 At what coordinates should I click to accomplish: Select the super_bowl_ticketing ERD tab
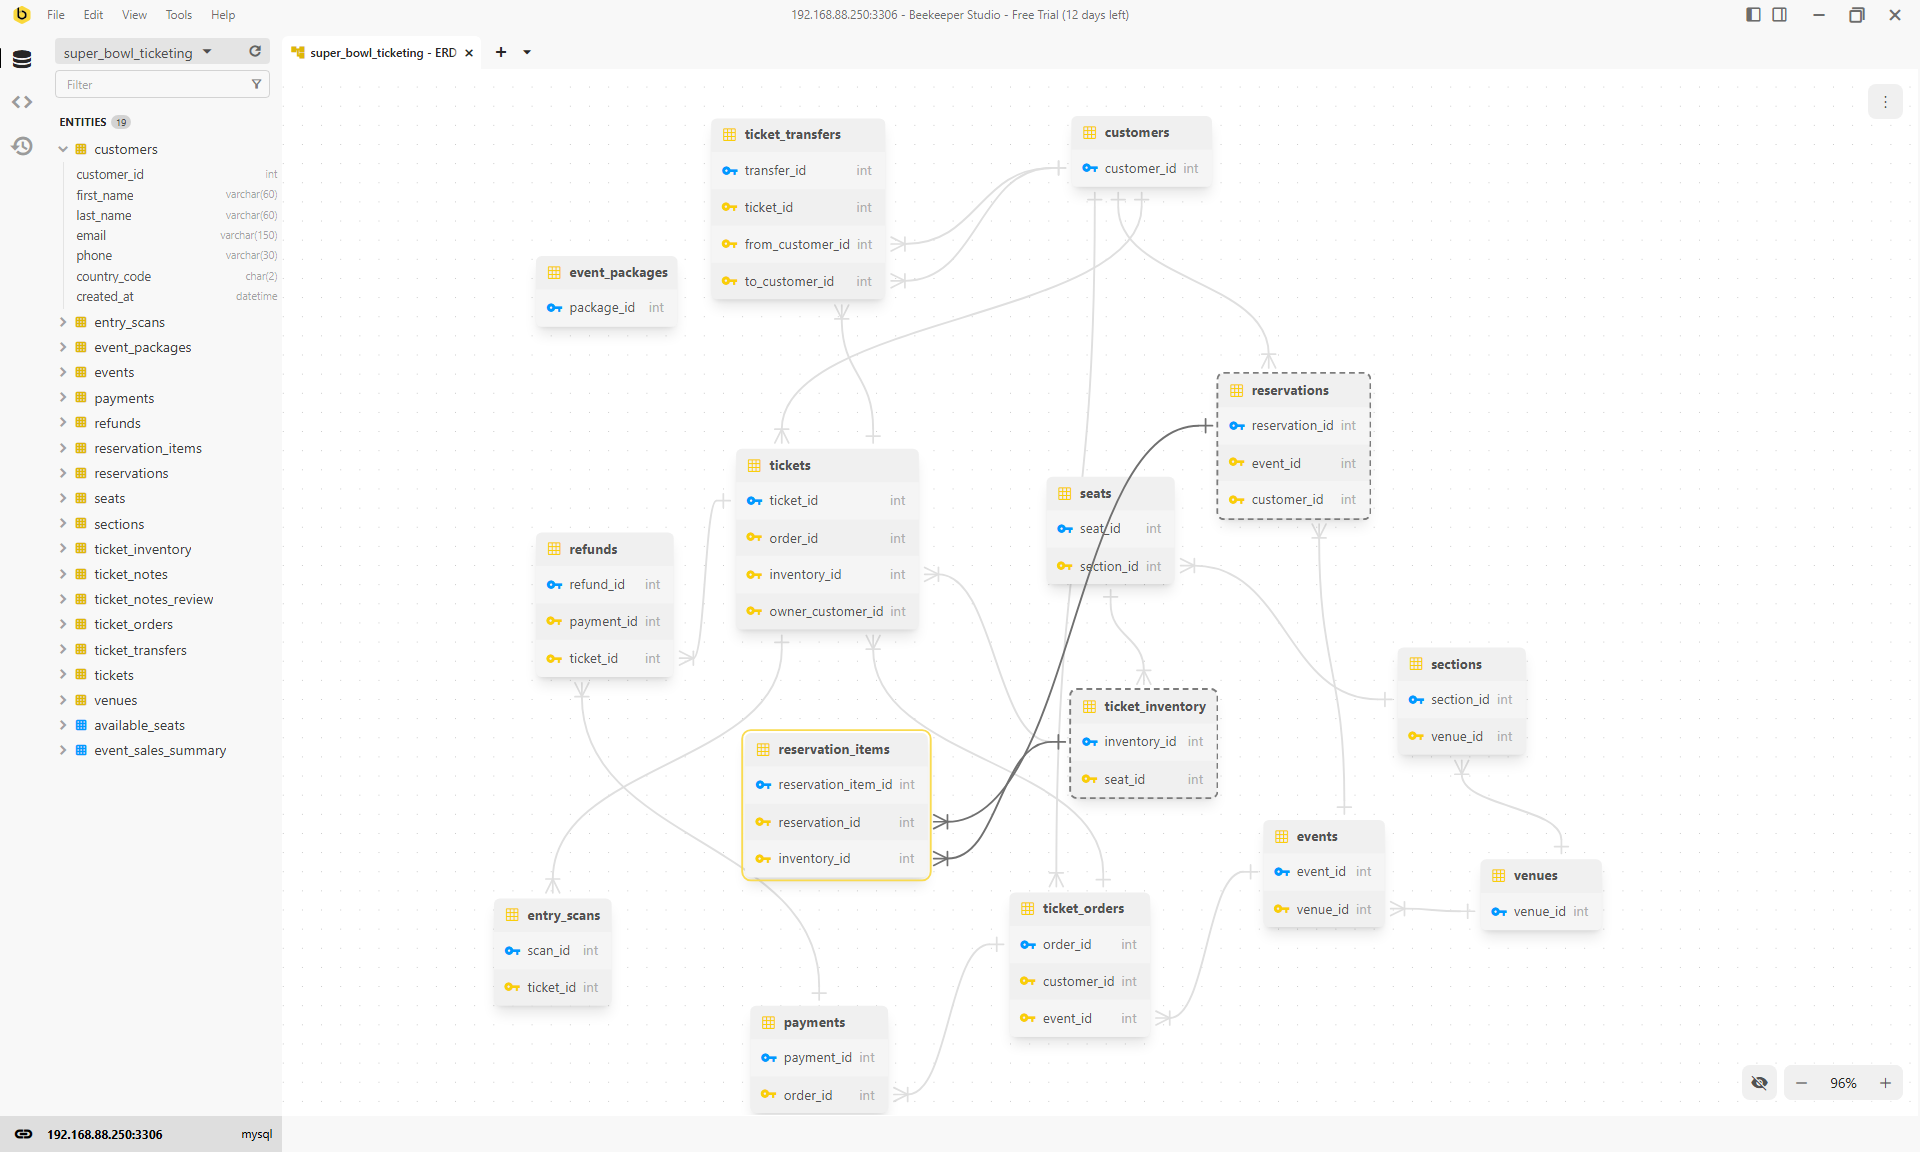point(382,53)
